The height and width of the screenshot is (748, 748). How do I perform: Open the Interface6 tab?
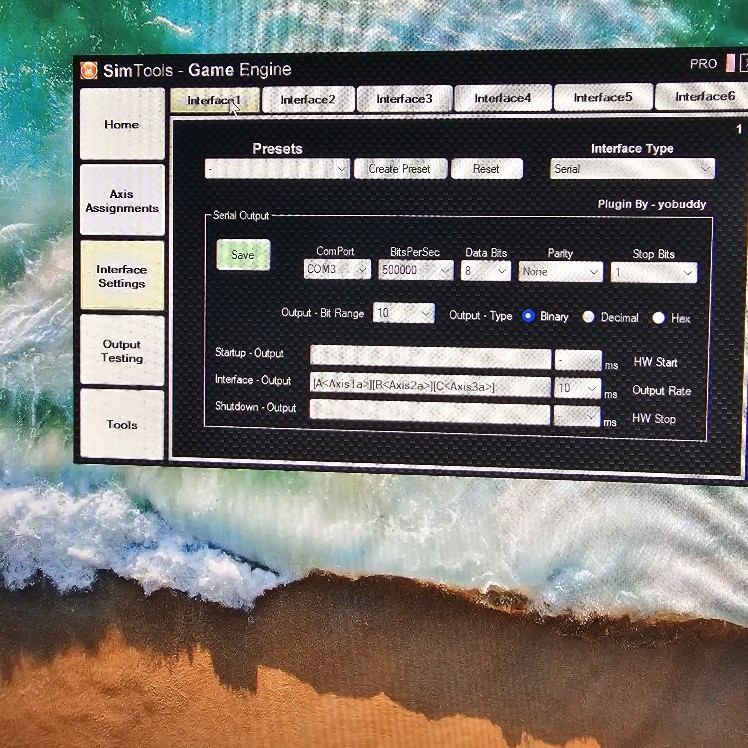[x=702, y=96]
